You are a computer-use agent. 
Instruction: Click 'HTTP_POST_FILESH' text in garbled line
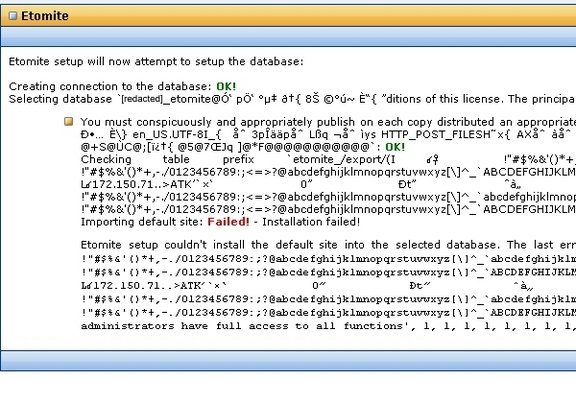tap(436, 134)
